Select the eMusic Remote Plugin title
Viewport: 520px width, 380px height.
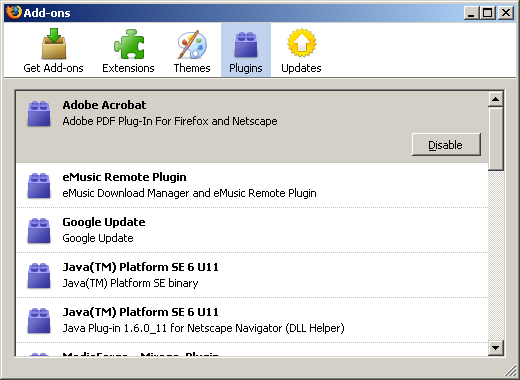pyautogui.click(x=124, y=177)
